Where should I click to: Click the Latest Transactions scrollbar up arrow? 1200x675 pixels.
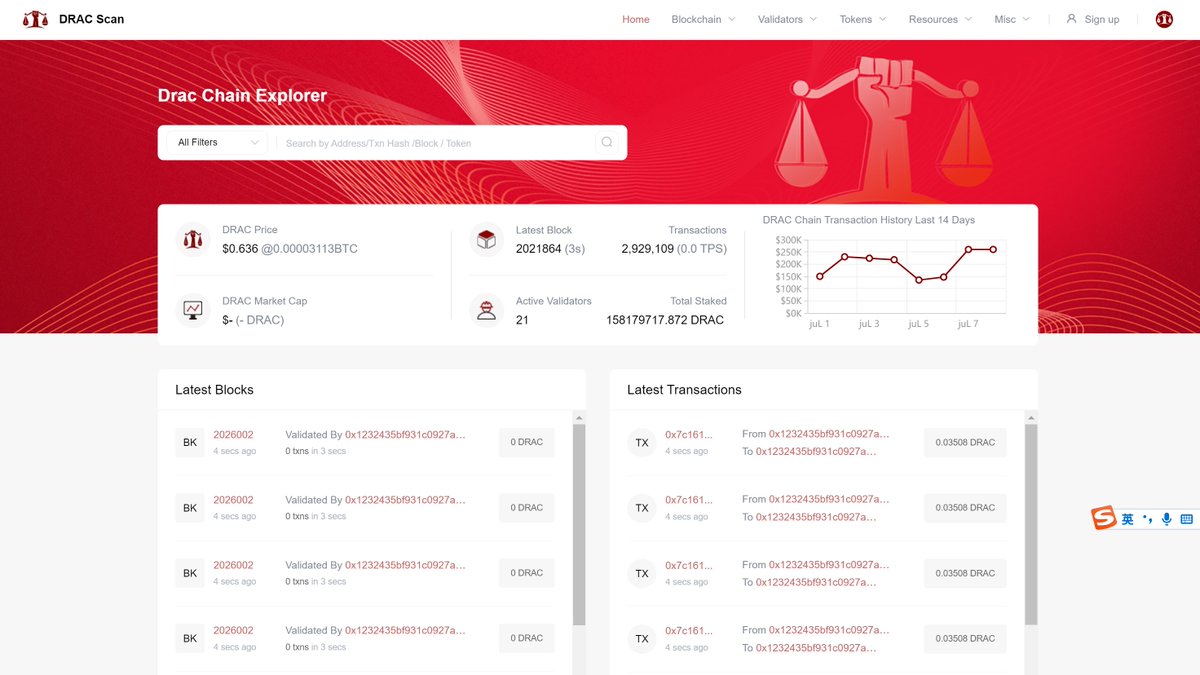pos(1031,416)
